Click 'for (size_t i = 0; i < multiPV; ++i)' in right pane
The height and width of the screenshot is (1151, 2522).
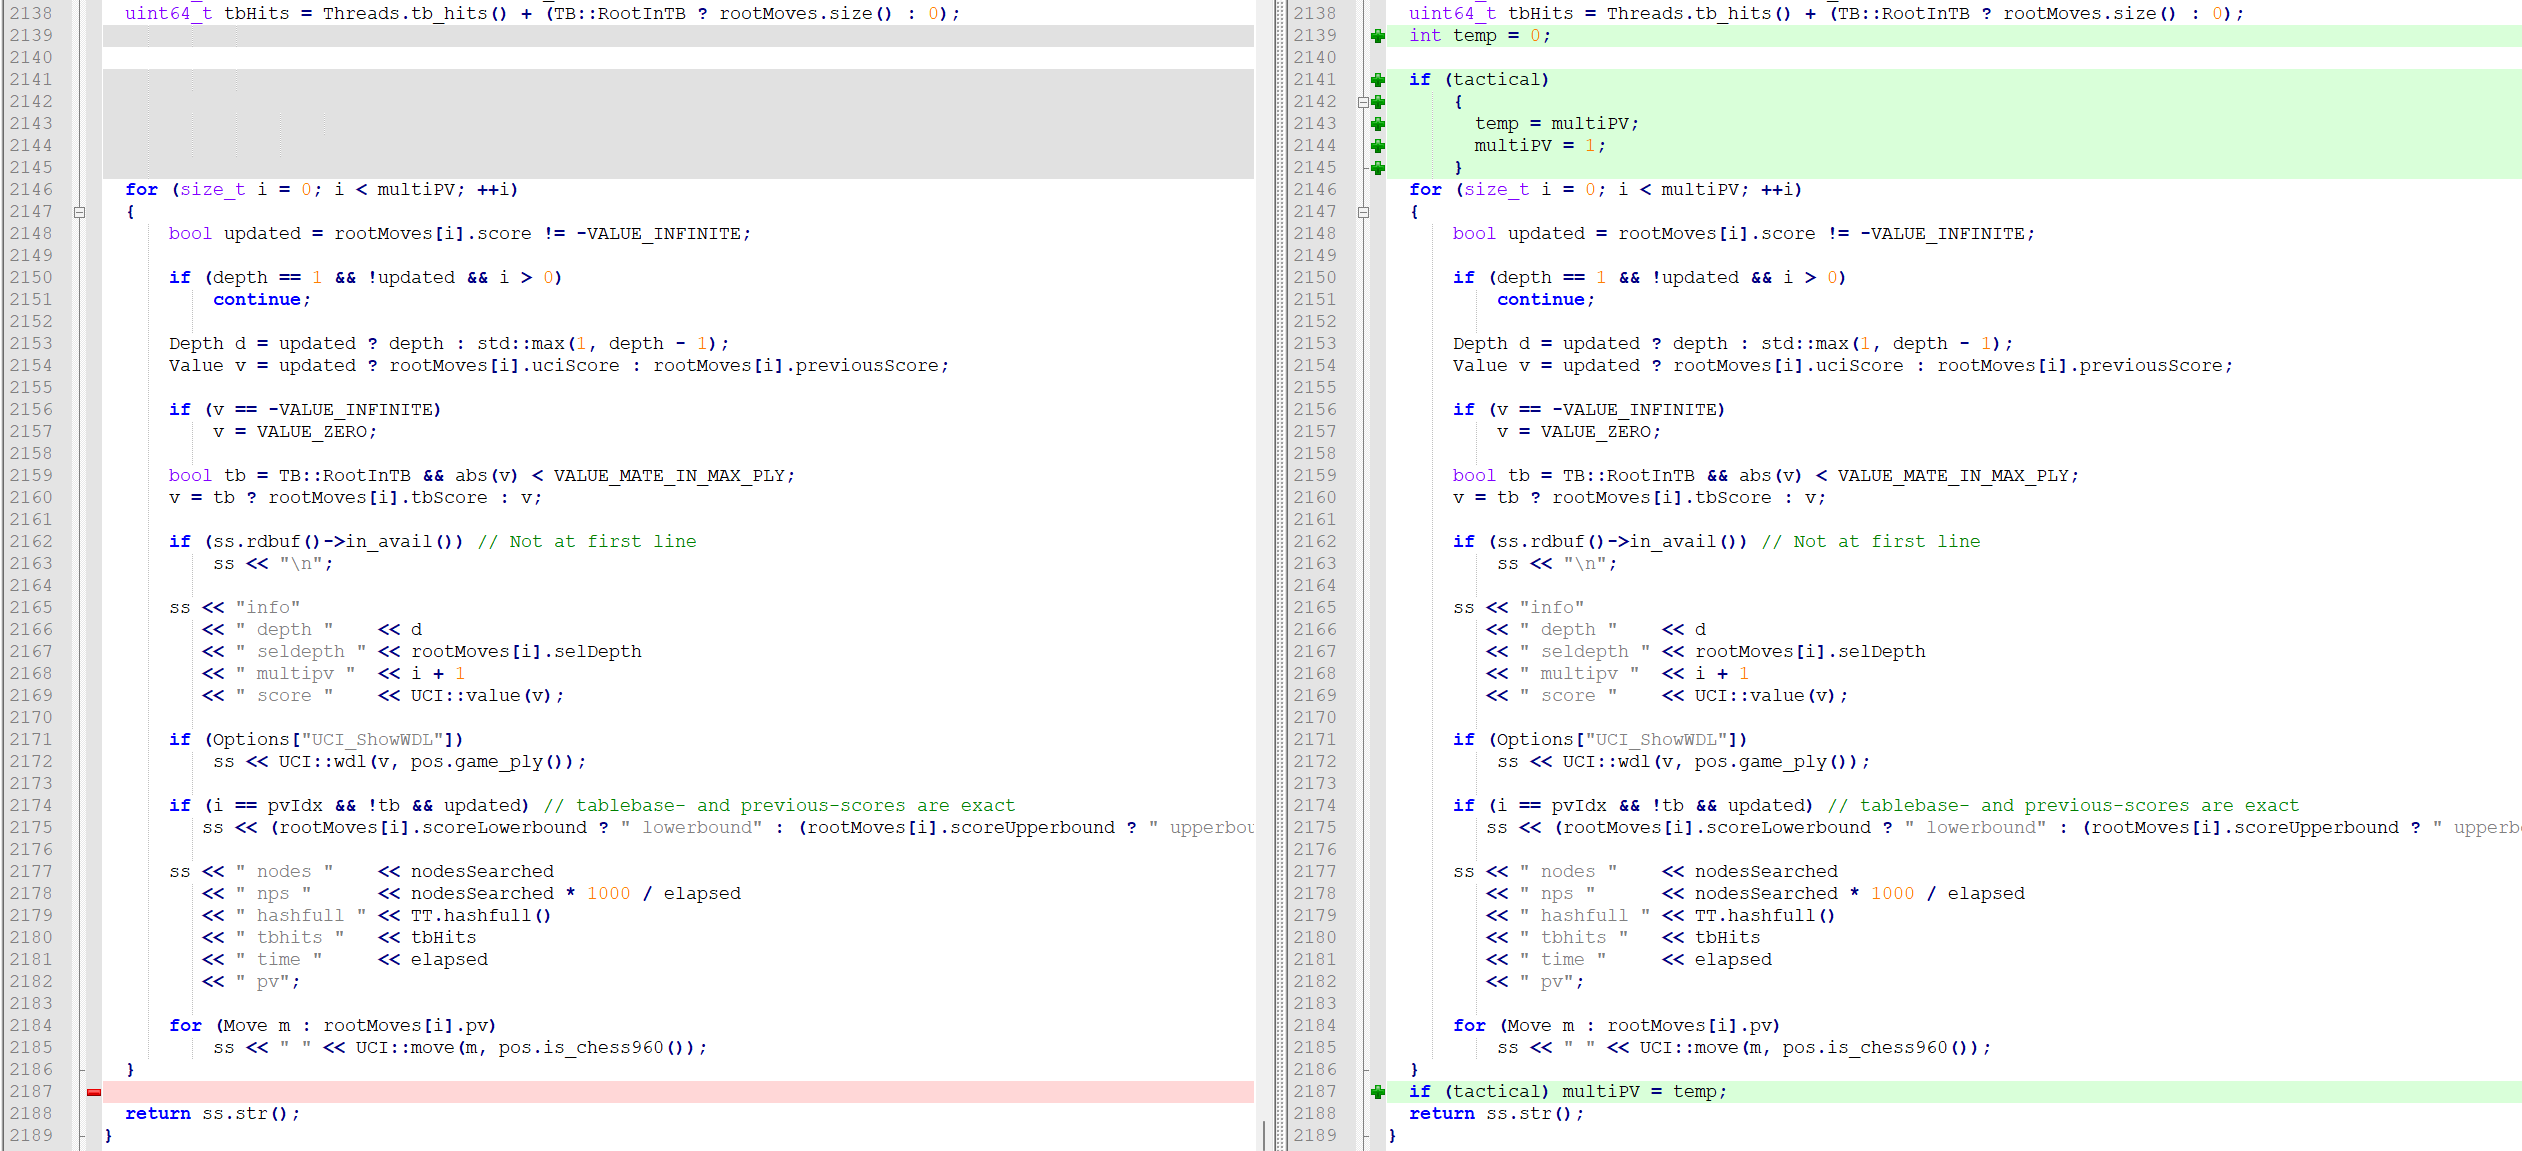click(1606, 190)
